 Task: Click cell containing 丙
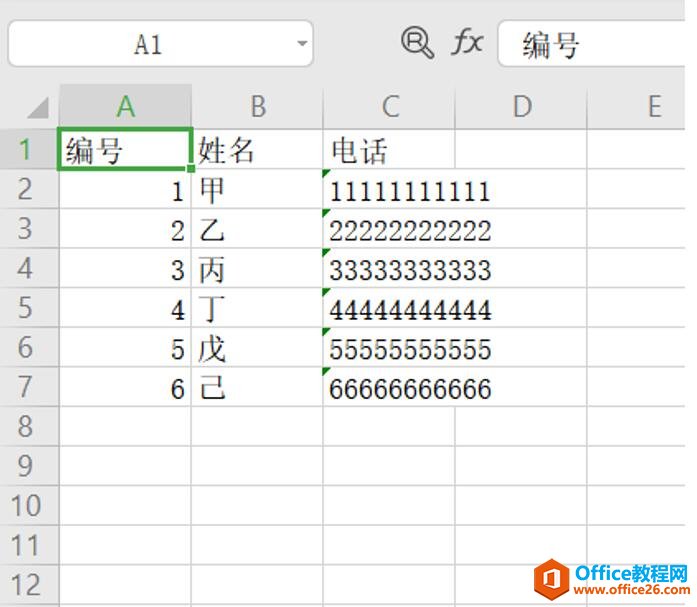(257, 268)
